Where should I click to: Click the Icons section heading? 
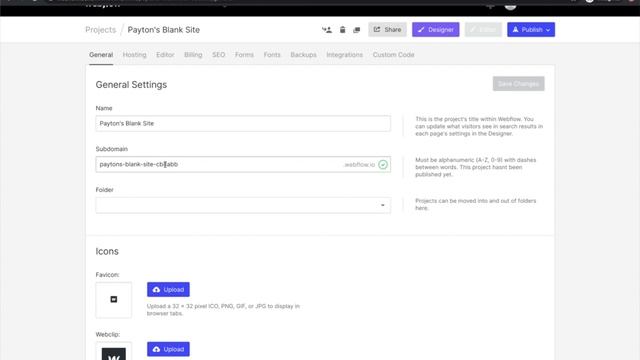coord(107,251)
